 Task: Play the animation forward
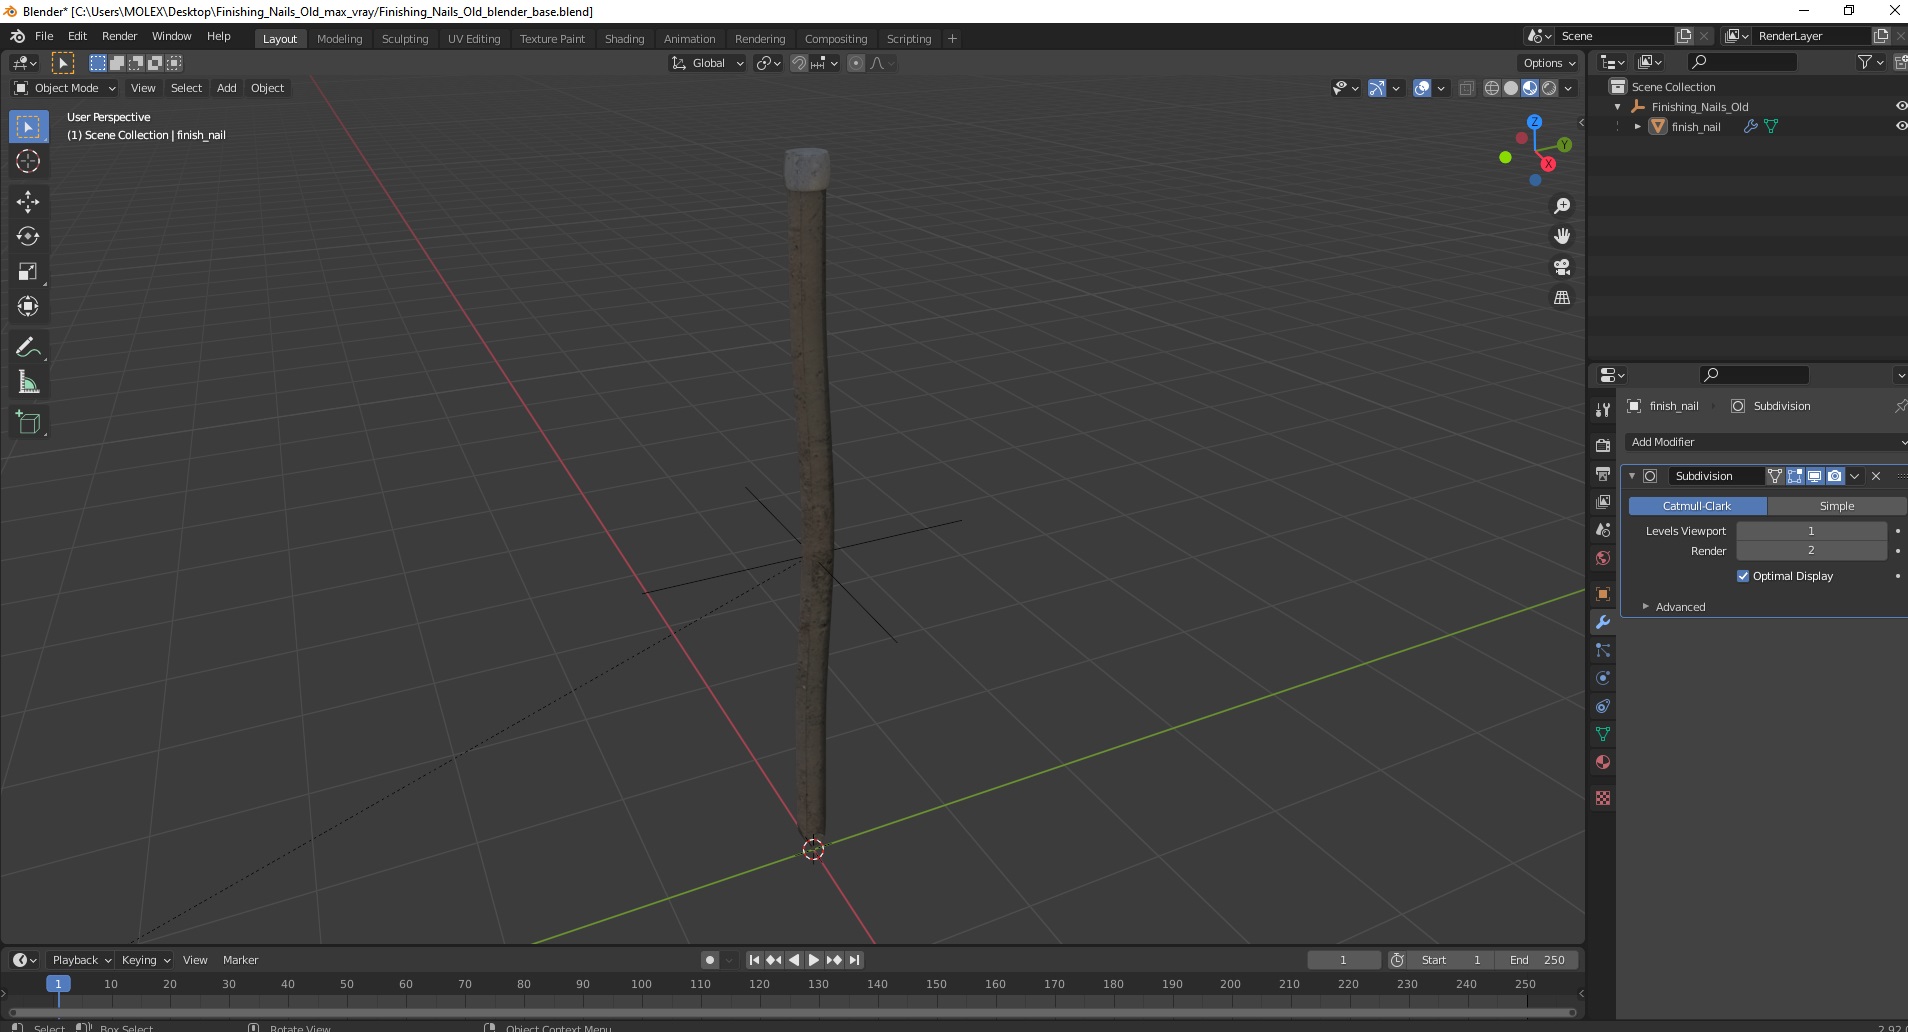coord(814,960)
